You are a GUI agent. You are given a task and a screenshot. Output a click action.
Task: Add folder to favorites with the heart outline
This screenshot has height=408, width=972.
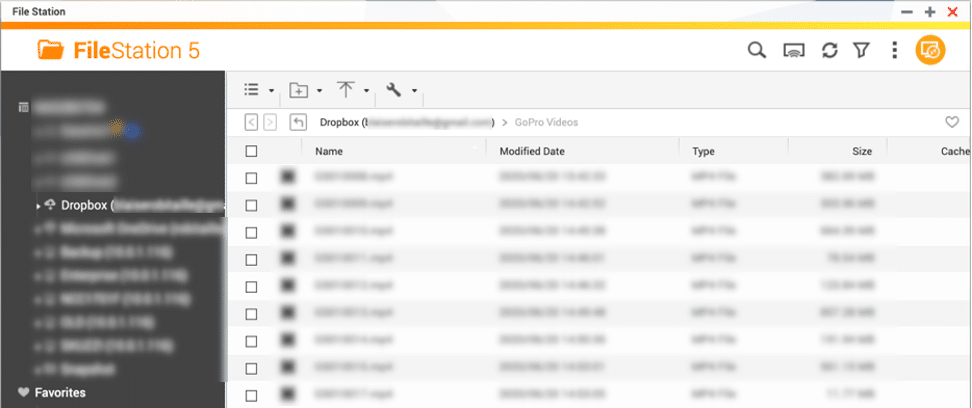point(952,123)
